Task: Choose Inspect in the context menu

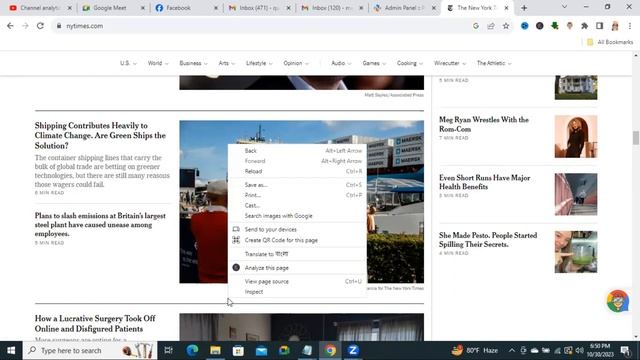Action: point(297,292)
